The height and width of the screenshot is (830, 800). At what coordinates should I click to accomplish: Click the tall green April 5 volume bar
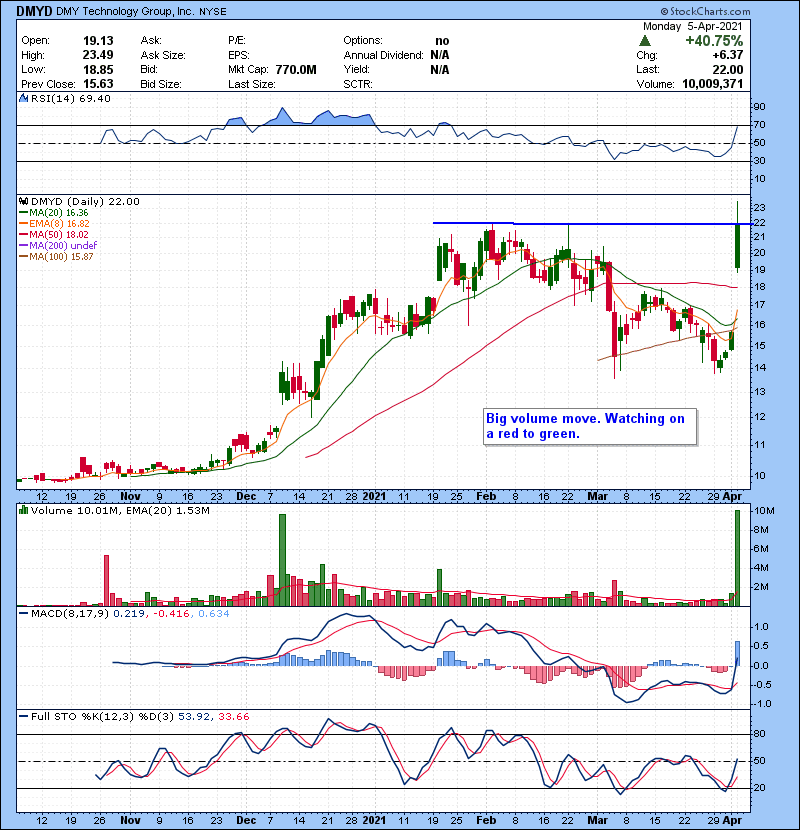pyautogui.click(x=736, y=557)
